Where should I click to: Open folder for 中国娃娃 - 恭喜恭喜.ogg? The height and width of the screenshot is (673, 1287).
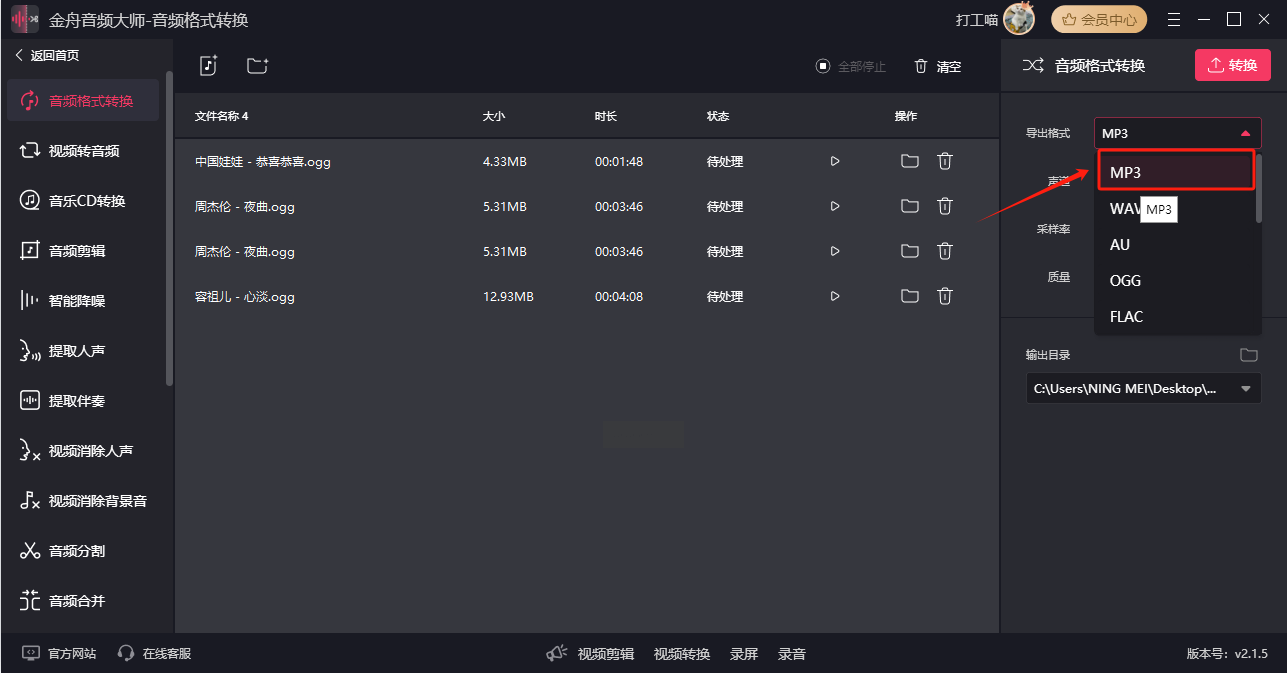tap(909, 161)
